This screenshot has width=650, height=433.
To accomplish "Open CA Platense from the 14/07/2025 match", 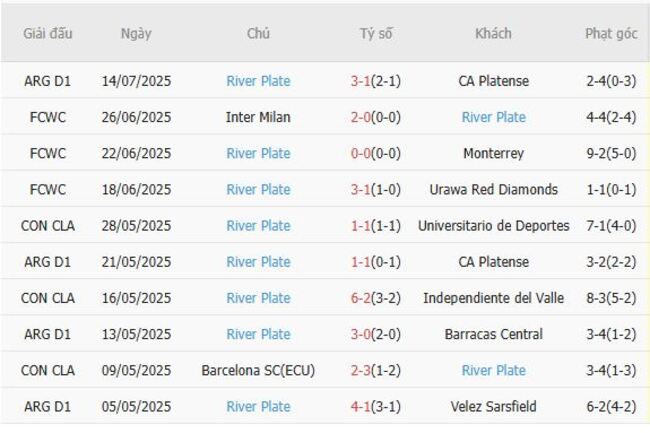I will [x=493, y=81].
